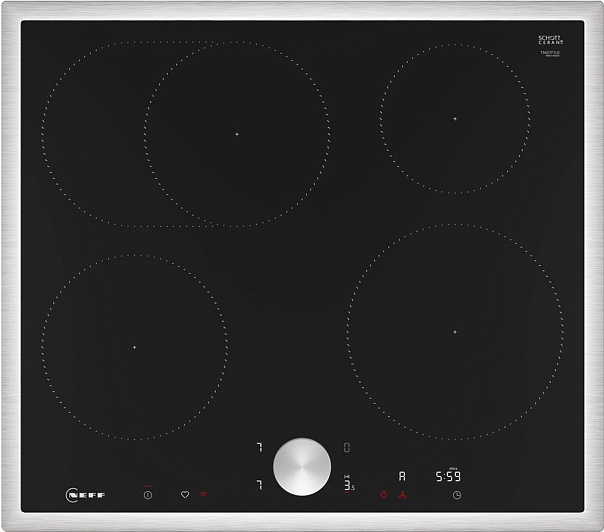Tap the red Wi-Fi connection icon
The image size is (604, 532).
click(202, 494)
